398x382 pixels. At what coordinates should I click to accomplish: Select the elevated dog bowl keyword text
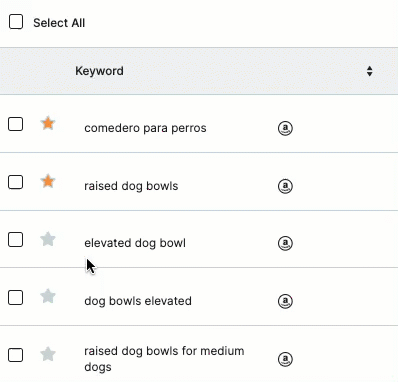[135, 243]
